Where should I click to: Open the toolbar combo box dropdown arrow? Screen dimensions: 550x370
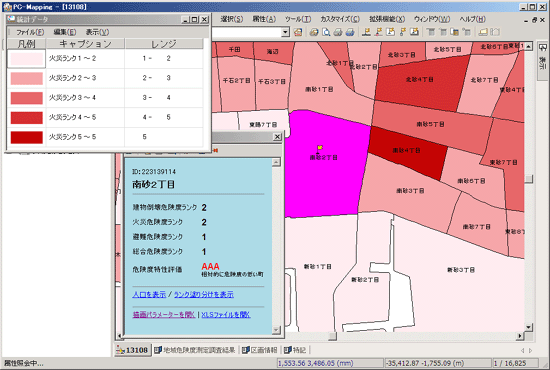(286, 32)
